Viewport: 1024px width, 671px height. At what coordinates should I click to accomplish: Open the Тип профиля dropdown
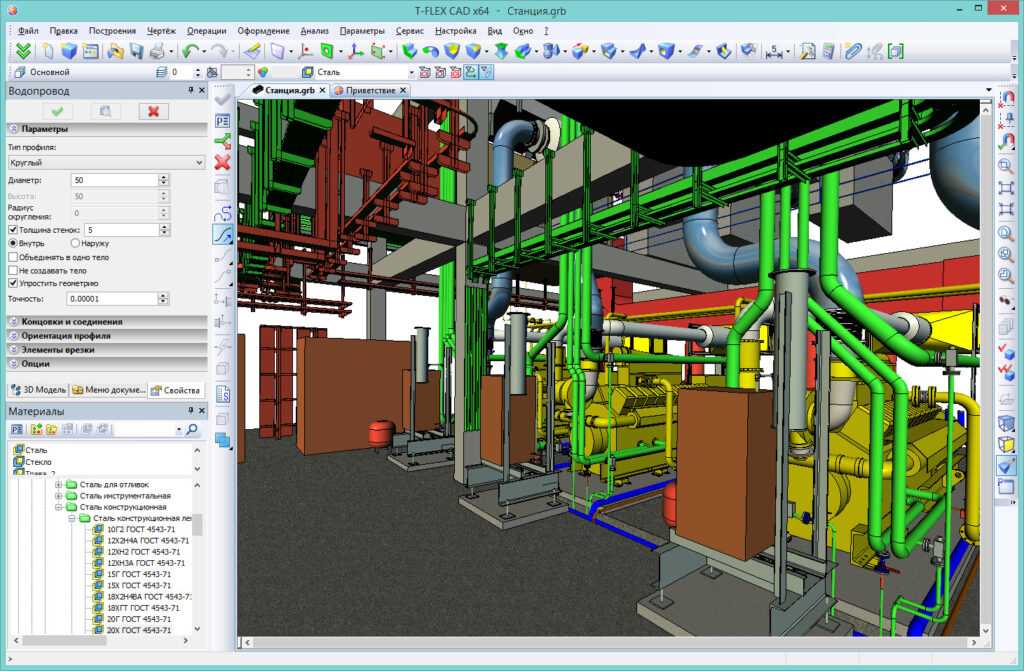[x=105, y=162]
